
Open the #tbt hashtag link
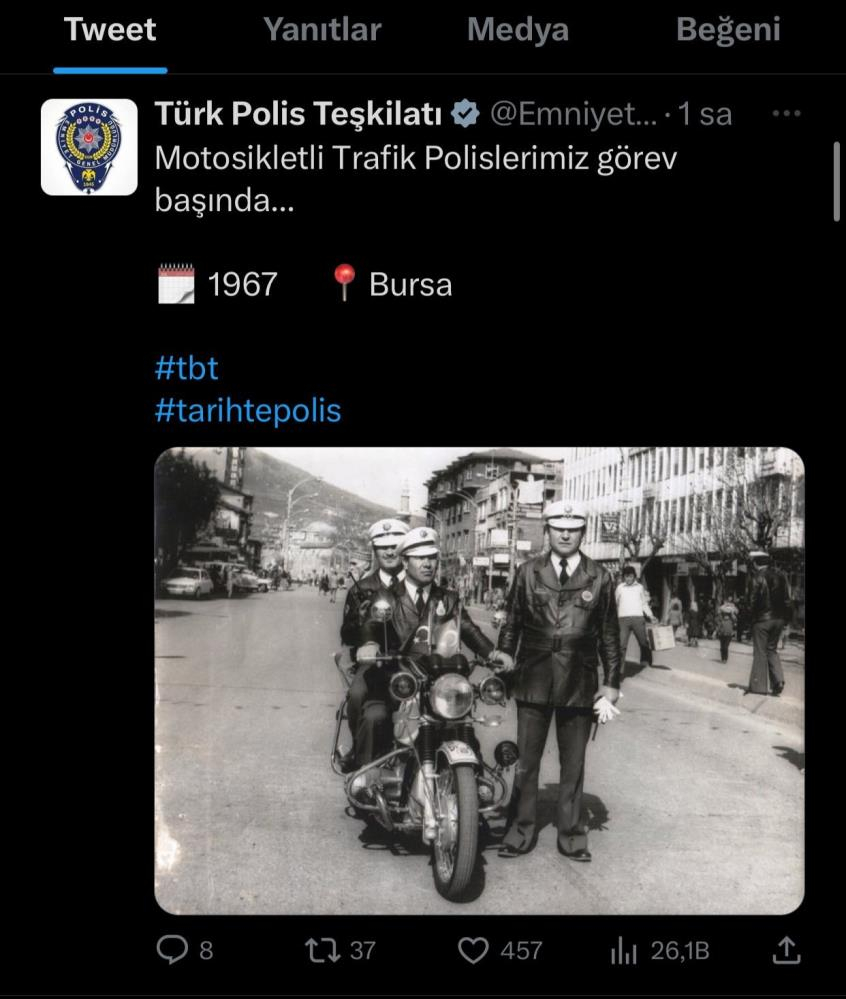(187, 368)
